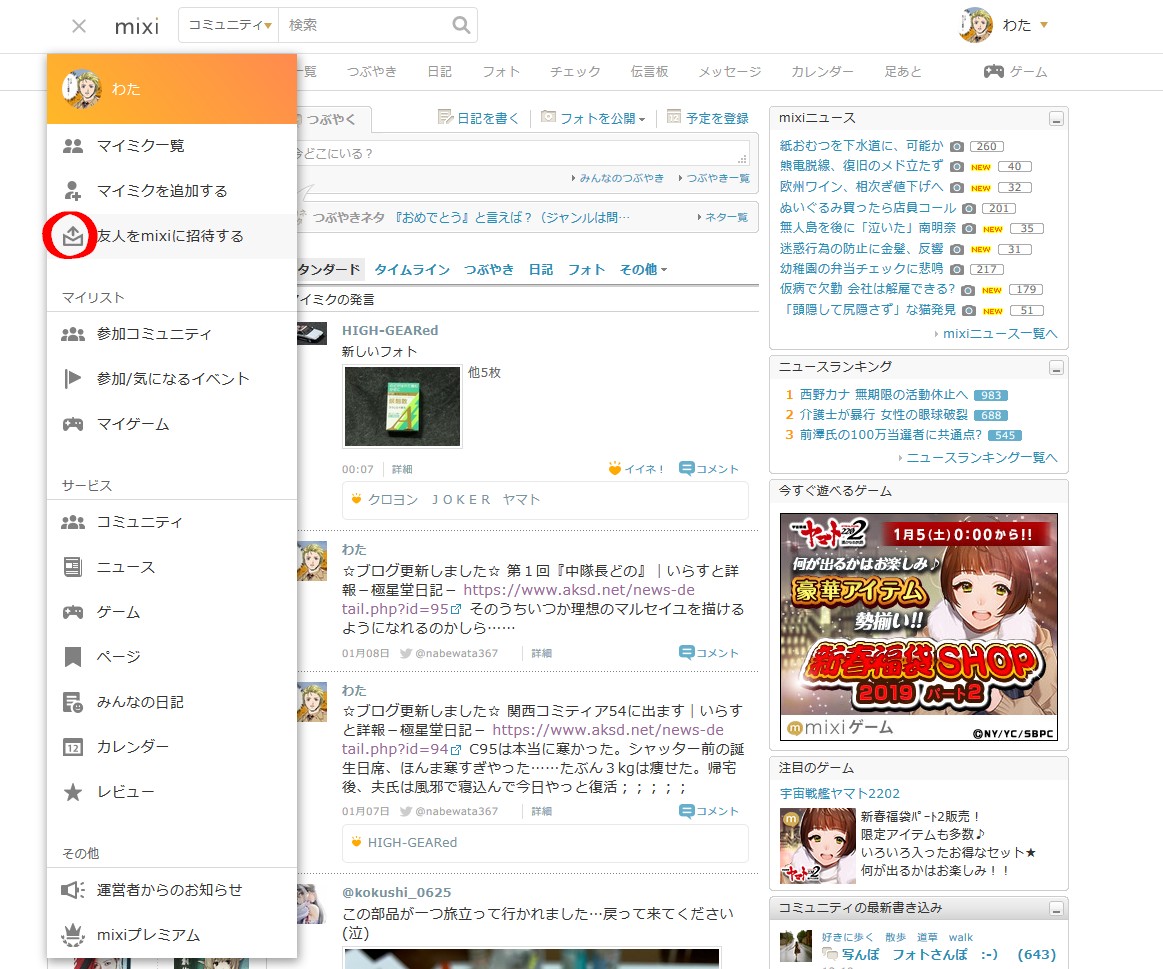Open the カレンダー link in top navigation
1163x969 pixels.
pos(823,71)
